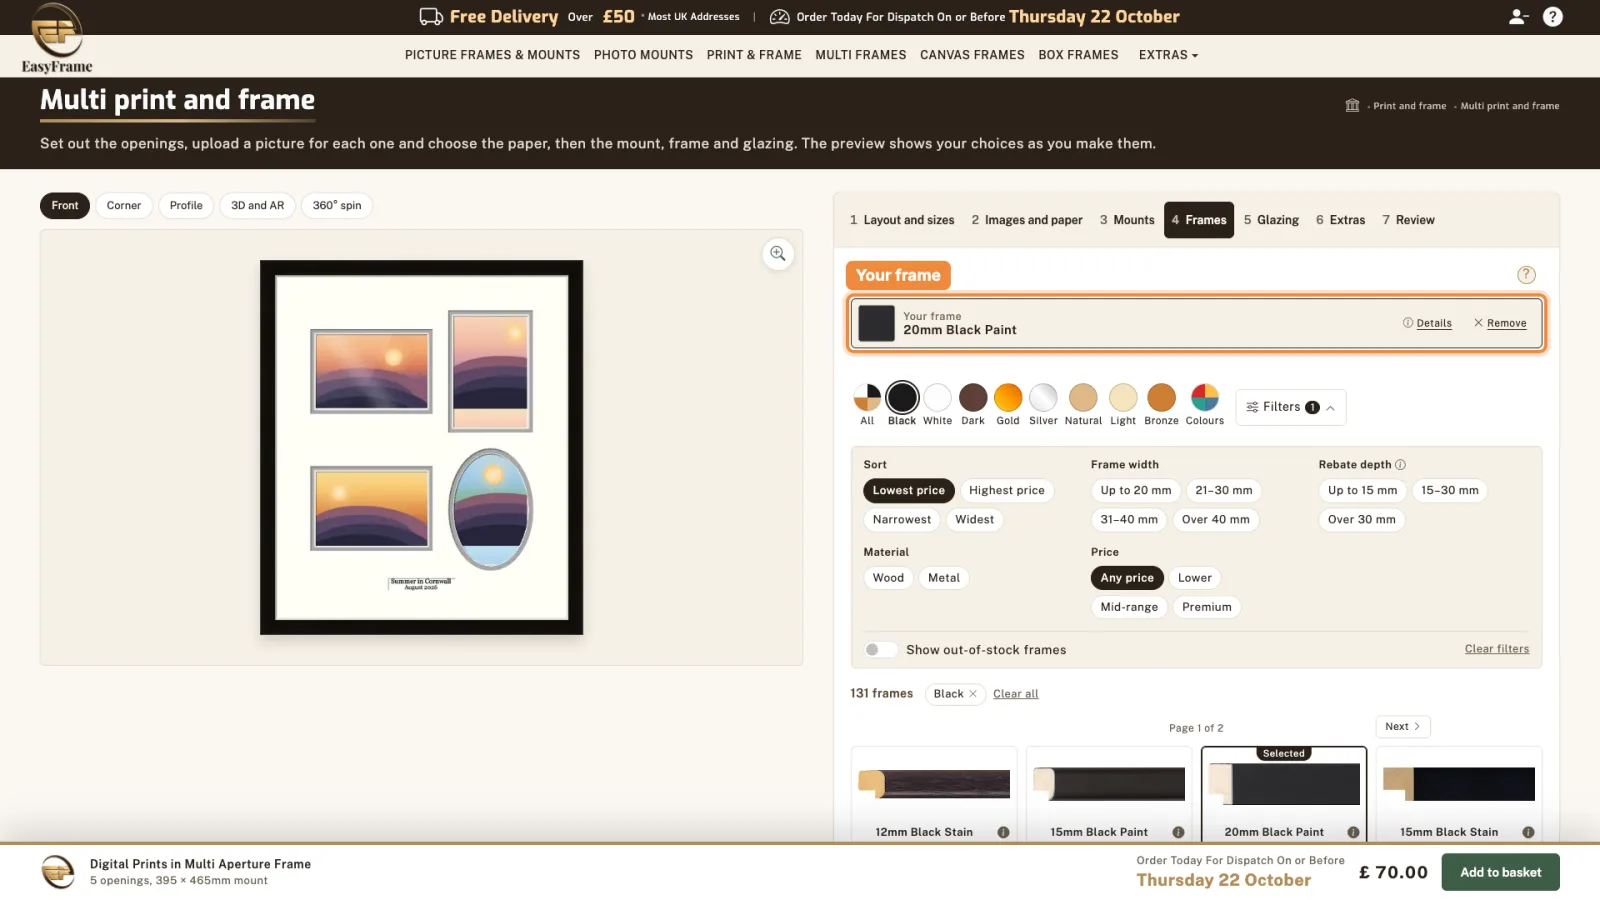1600x900 pixels.
Task: Open the EXTRAS dropdown menu
Action: tap(1168, 55)
